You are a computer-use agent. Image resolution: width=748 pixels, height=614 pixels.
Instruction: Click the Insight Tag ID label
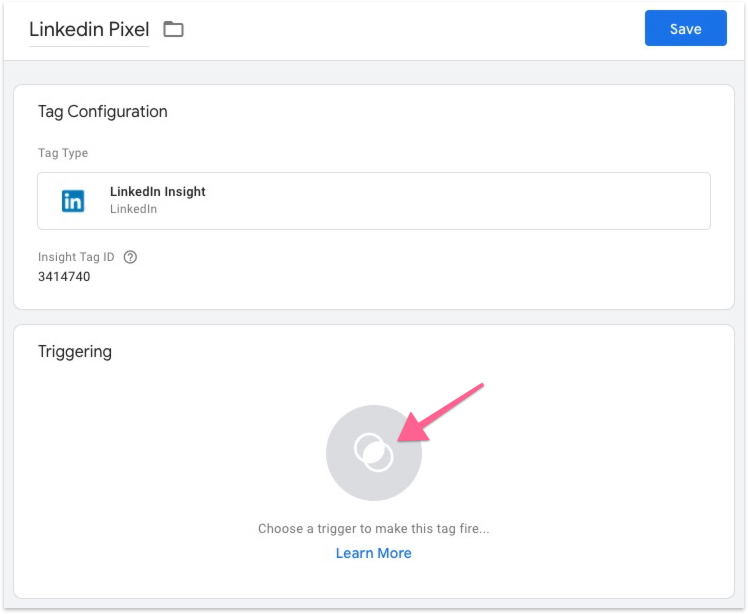pos(76,257)
